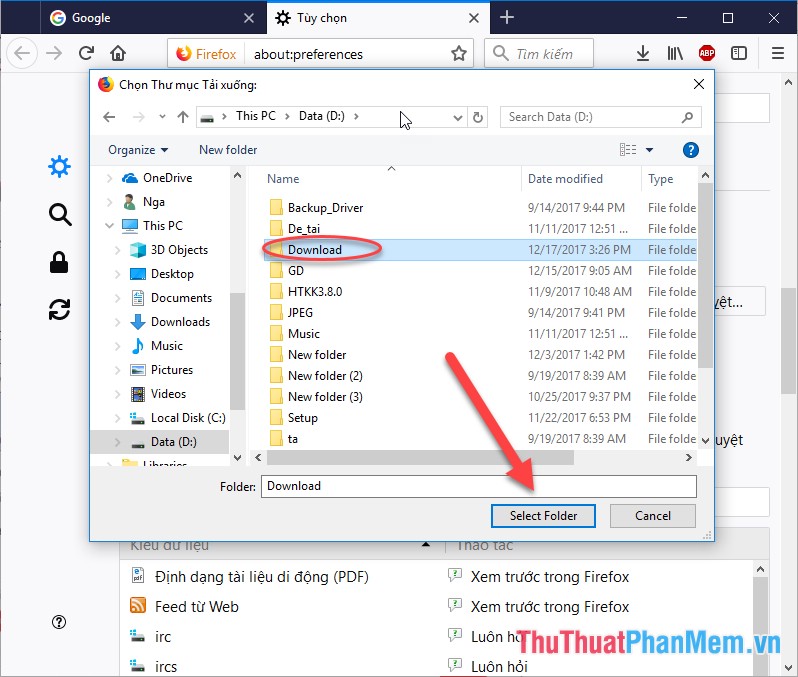Image resolution: width=798 pixels, height=677 pixels.
Task: Click the Feed từ Web row
Action: coord(437,606)
